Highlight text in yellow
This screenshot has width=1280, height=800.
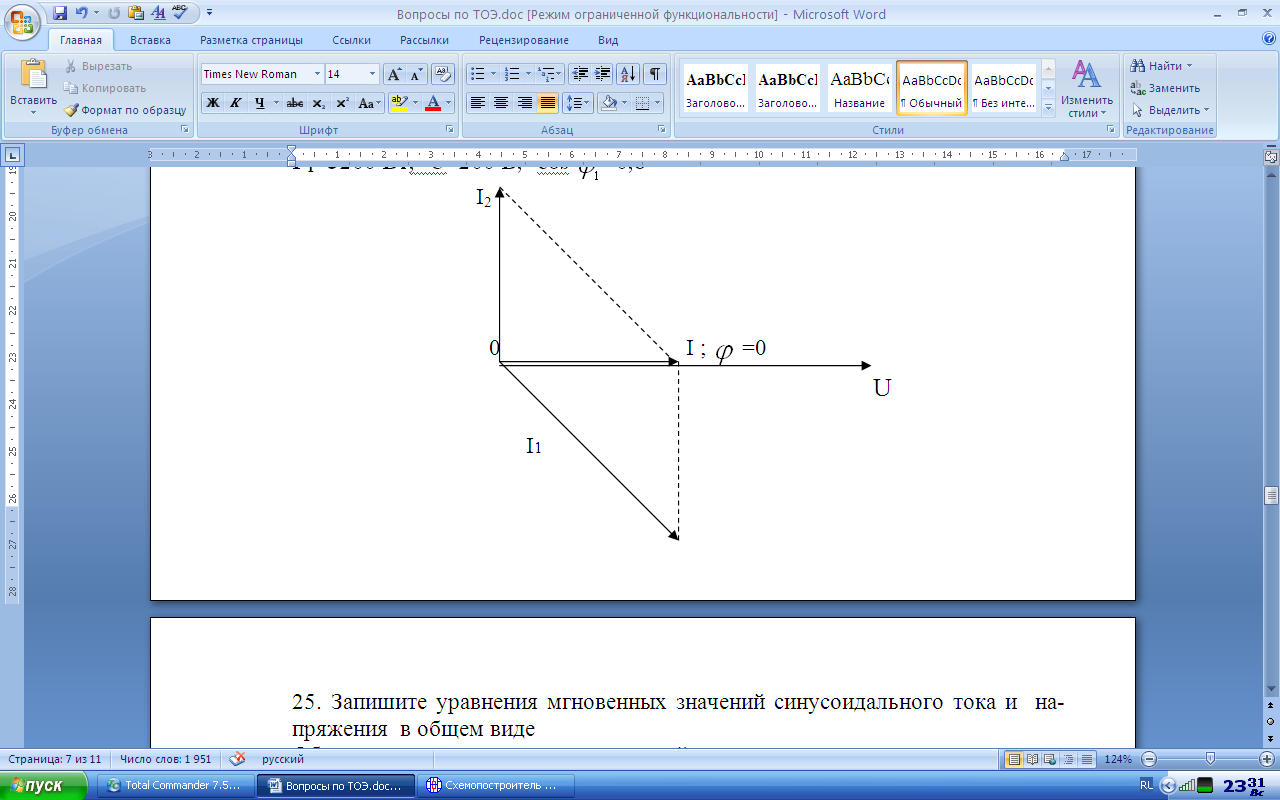pyautogui.click(x=398, y=102)
